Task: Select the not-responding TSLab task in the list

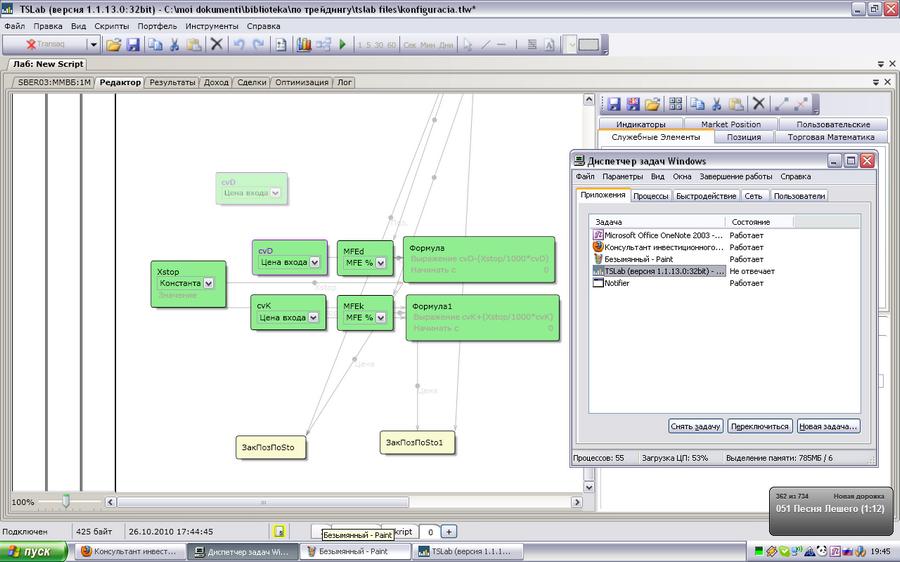Action: pos(660,271)
